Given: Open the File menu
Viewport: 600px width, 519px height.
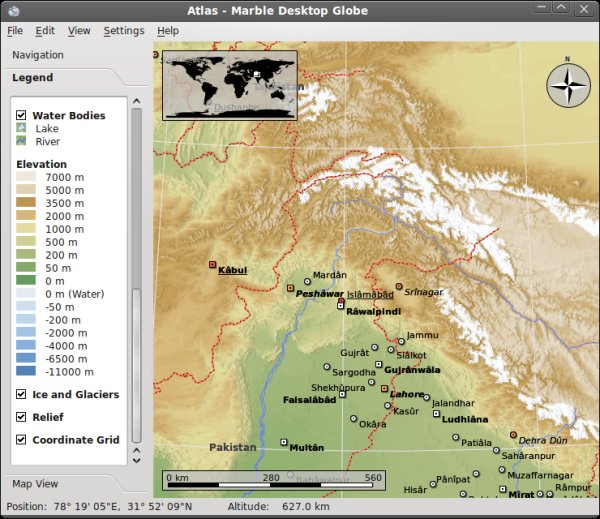Looking at the screenshot, I should coord(15,31).
